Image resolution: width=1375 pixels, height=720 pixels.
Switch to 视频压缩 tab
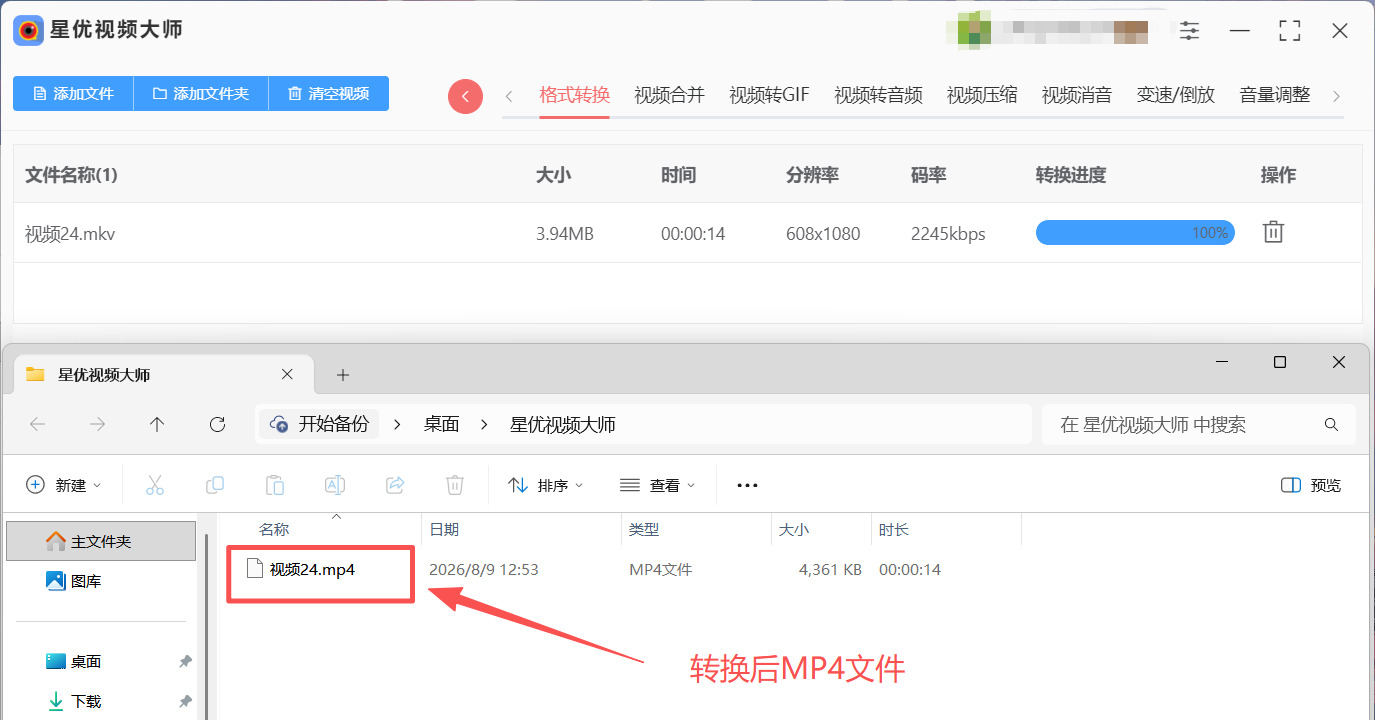point(982,95)
